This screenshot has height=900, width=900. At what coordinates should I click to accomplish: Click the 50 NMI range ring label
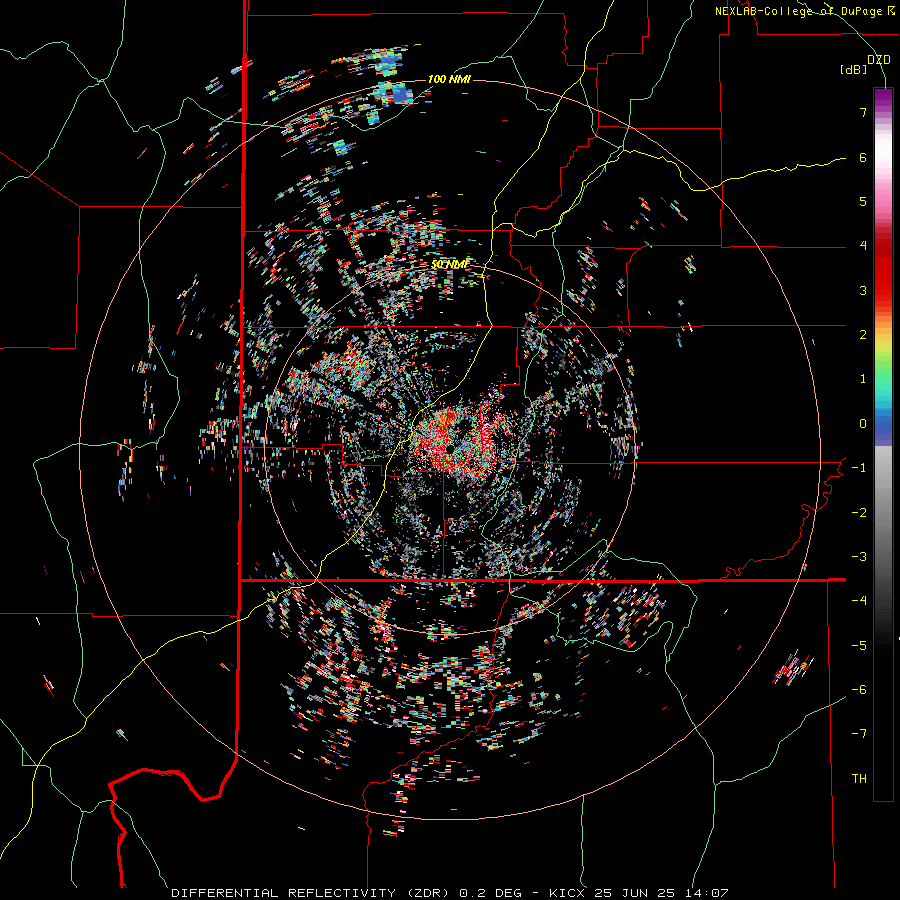pos(450,265)
